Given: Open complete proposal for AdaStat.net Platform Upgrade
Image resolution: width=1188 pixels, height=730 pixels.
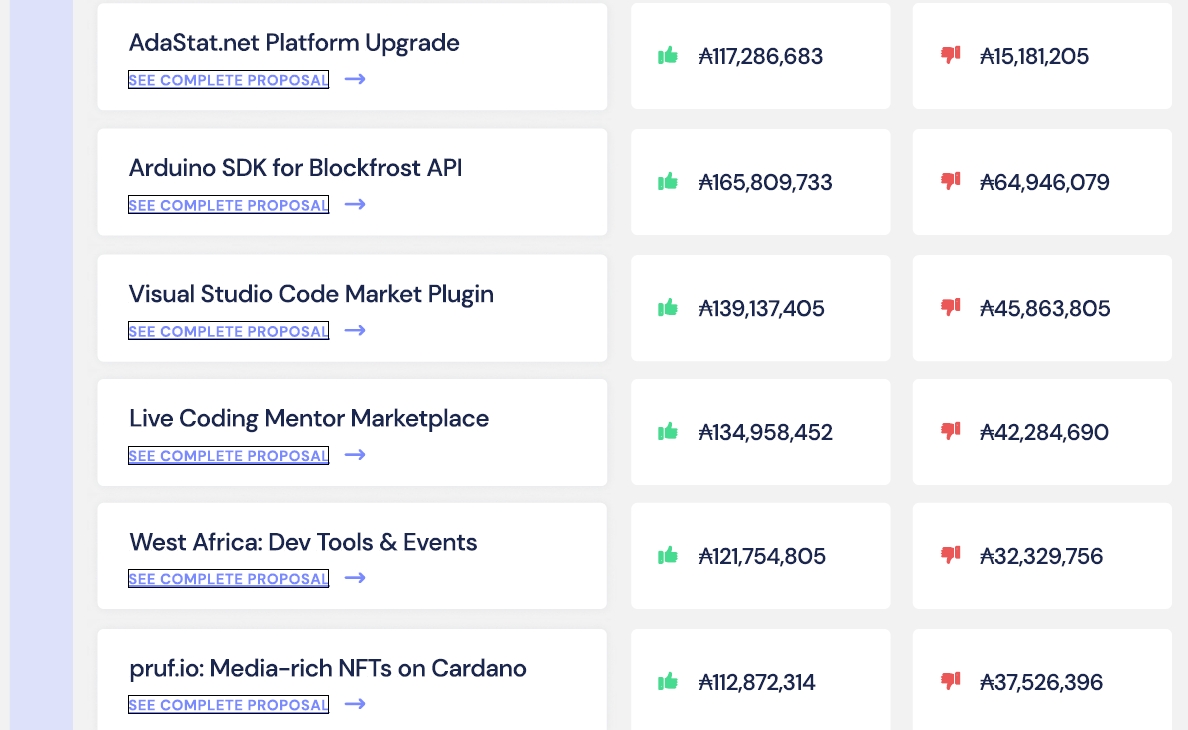Looking at the screenshot, I should click(228, 80).
